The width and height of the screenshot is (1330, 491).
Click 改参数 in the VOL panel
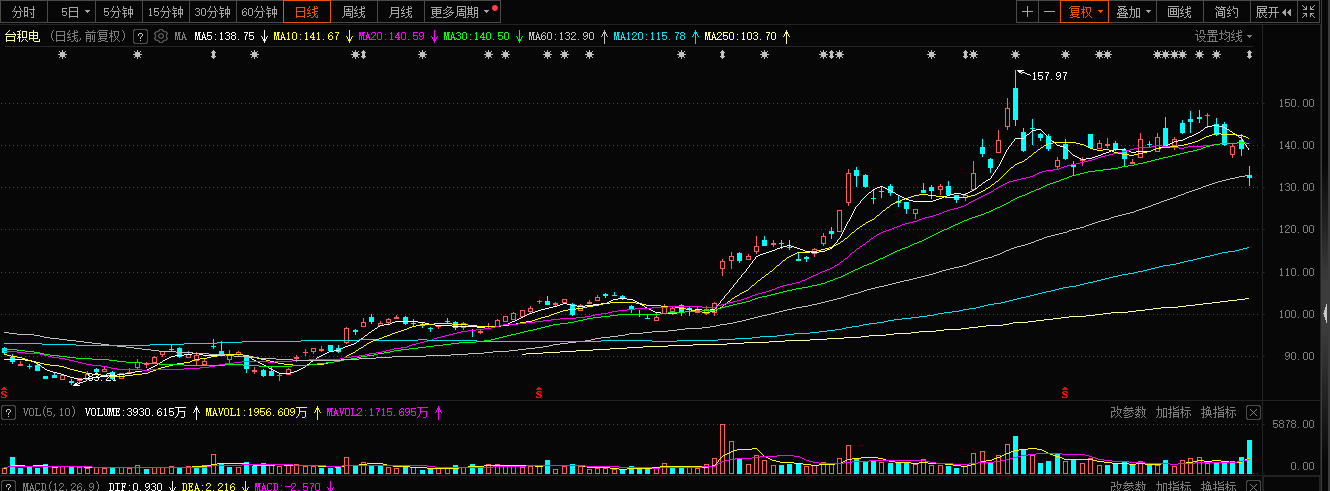(1128, 412)
